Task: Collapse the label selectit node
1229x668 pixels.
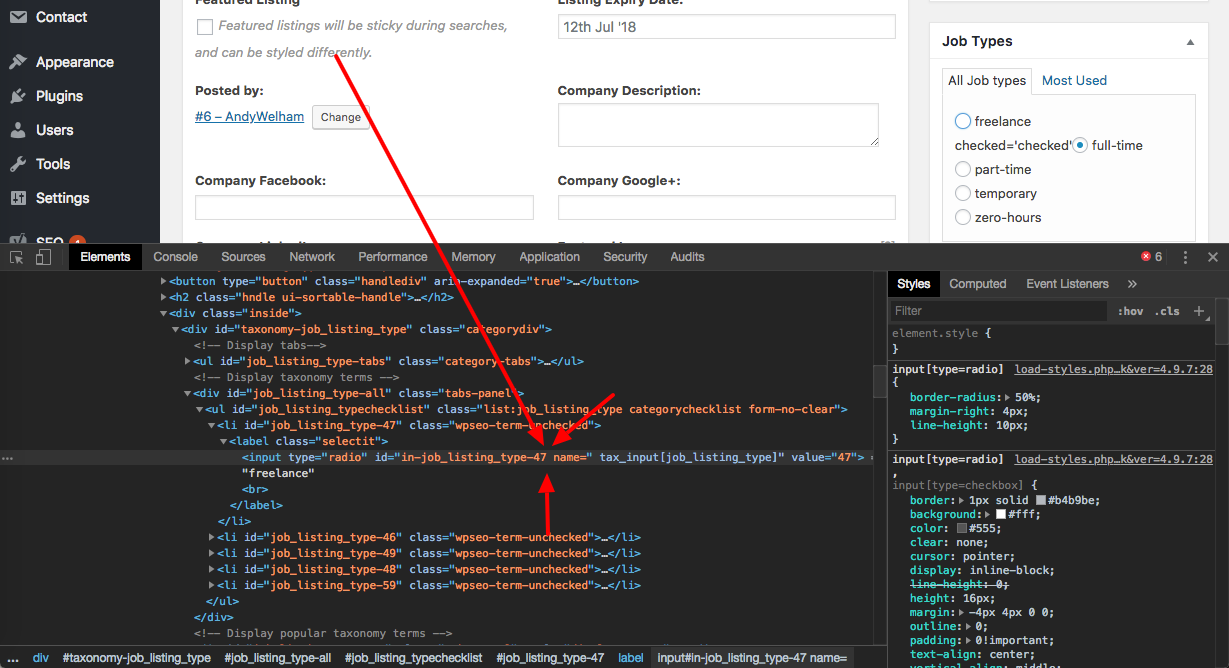Action: click(x=224, y=441)
